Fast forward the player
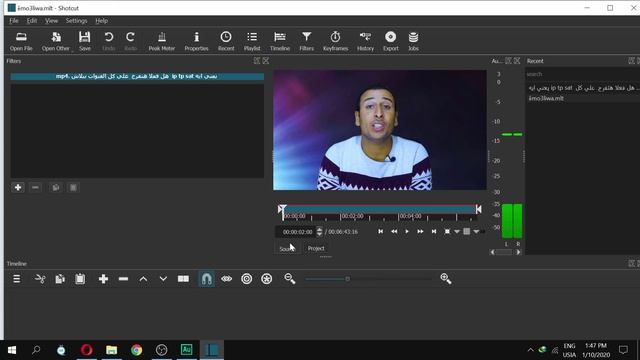 420,231
